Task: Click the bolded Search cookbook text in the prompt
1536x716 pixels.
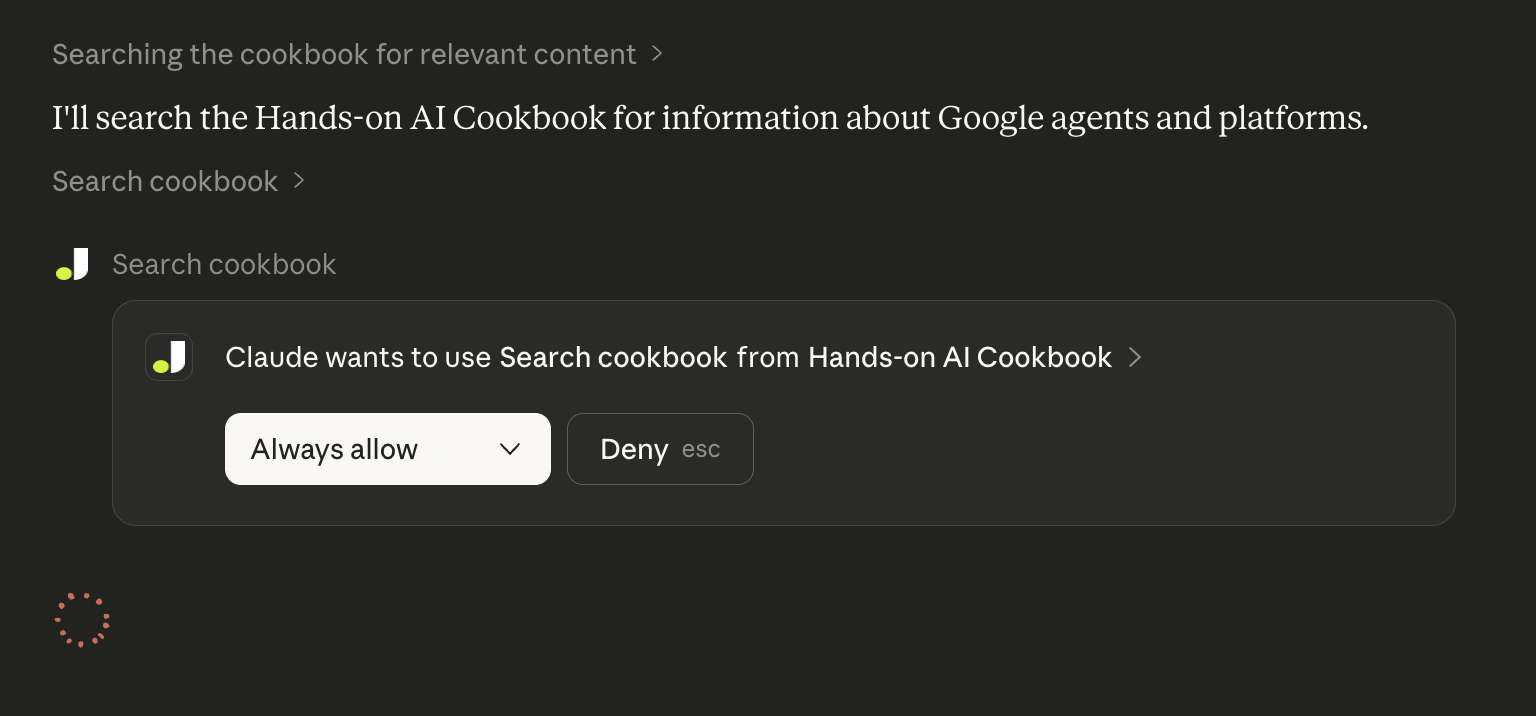Action: [614, 357]
